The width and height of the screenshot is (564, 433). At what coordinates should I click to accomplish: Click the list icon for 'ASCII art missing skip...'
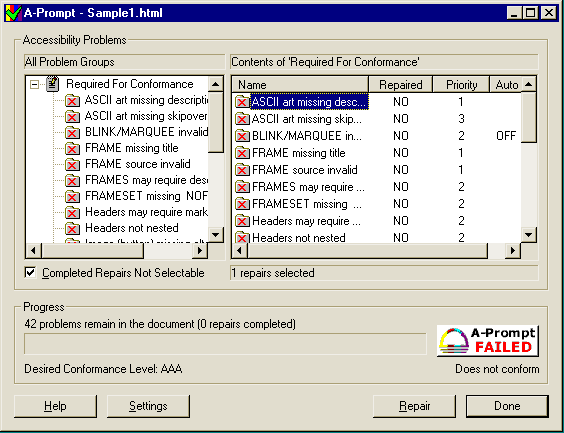(242, 119)
